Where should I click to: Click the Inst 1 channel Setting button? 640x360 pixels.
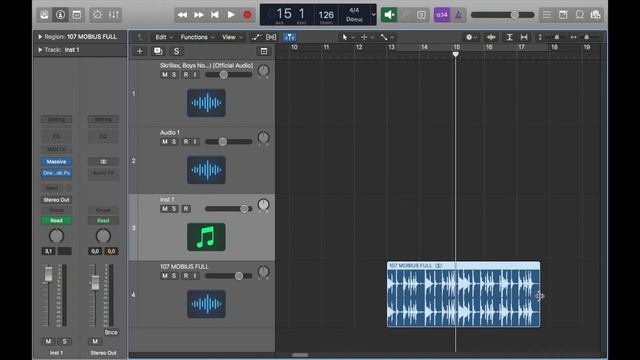[x=56, y=119]
